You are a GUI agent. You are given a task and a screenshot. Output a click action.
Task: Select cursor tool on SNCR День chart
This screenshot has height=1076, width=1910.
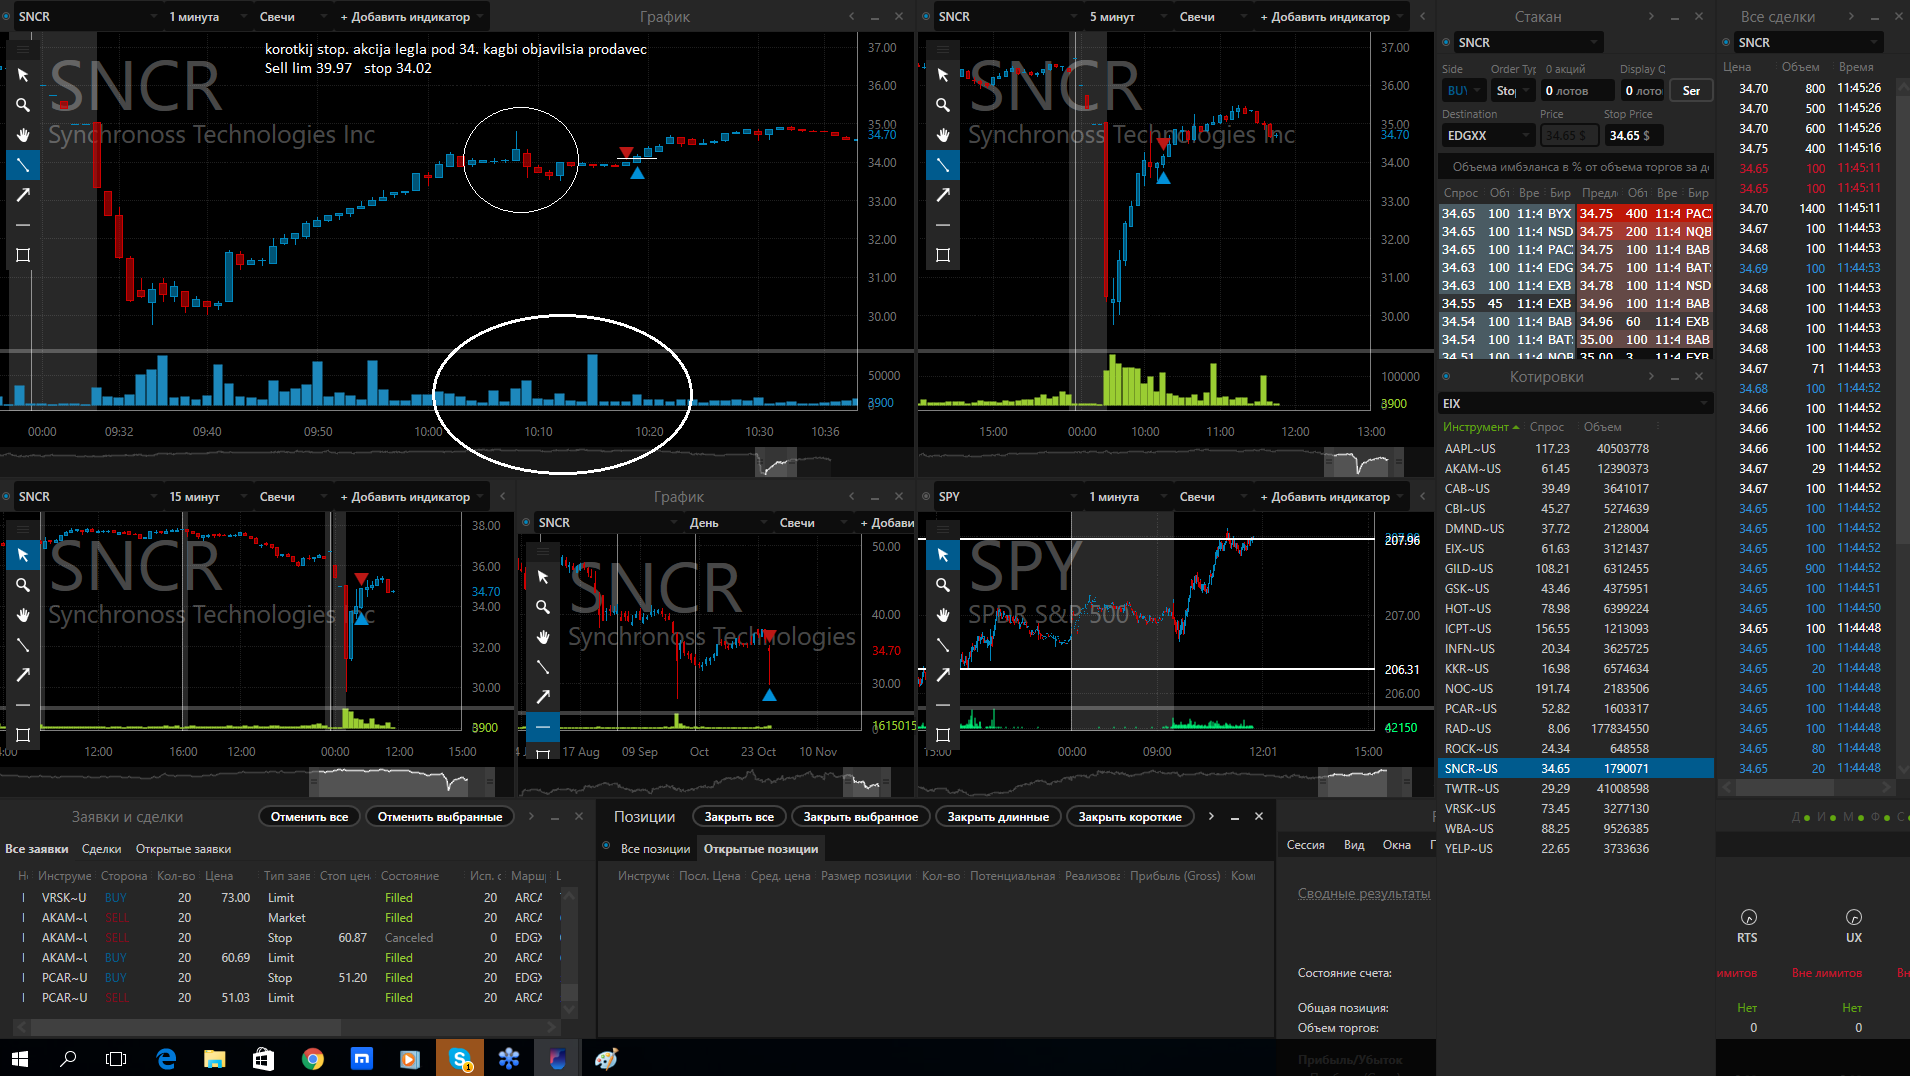(x=543, y=577)
